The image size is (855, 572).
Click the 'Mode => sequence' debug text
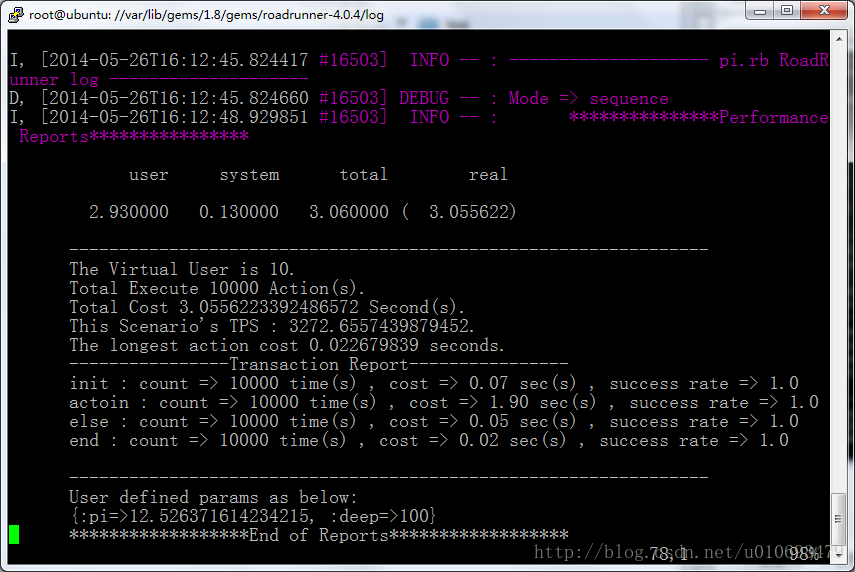coord(588,98)
